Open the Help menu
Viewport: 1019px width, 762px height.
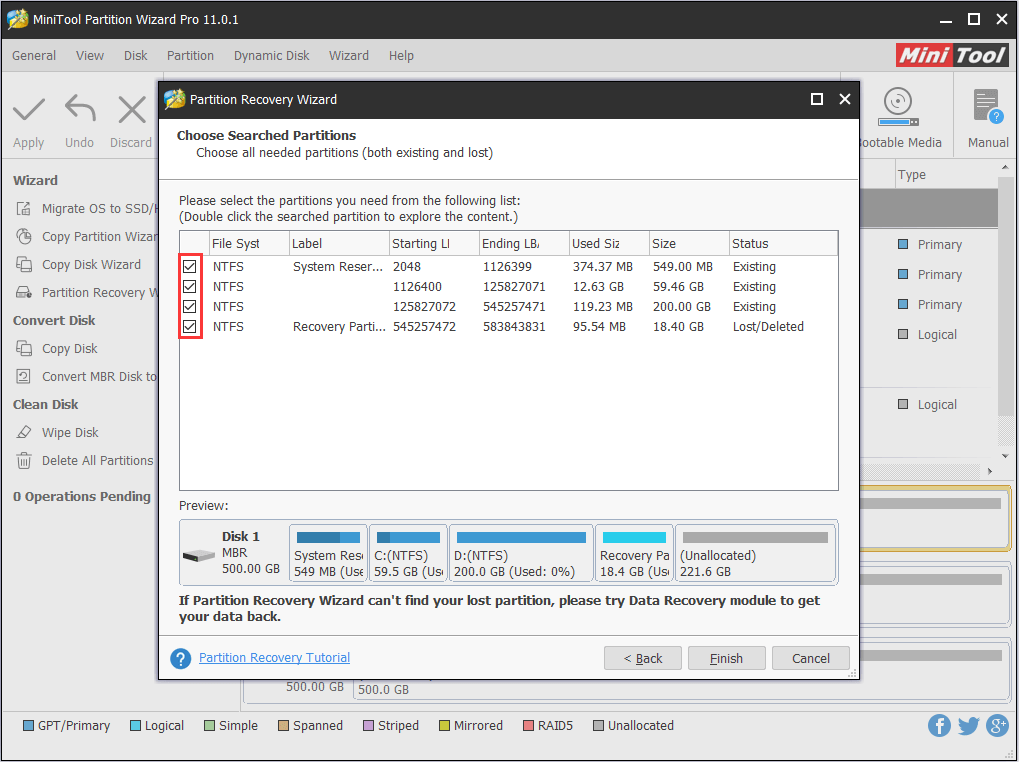coord(402,56)
